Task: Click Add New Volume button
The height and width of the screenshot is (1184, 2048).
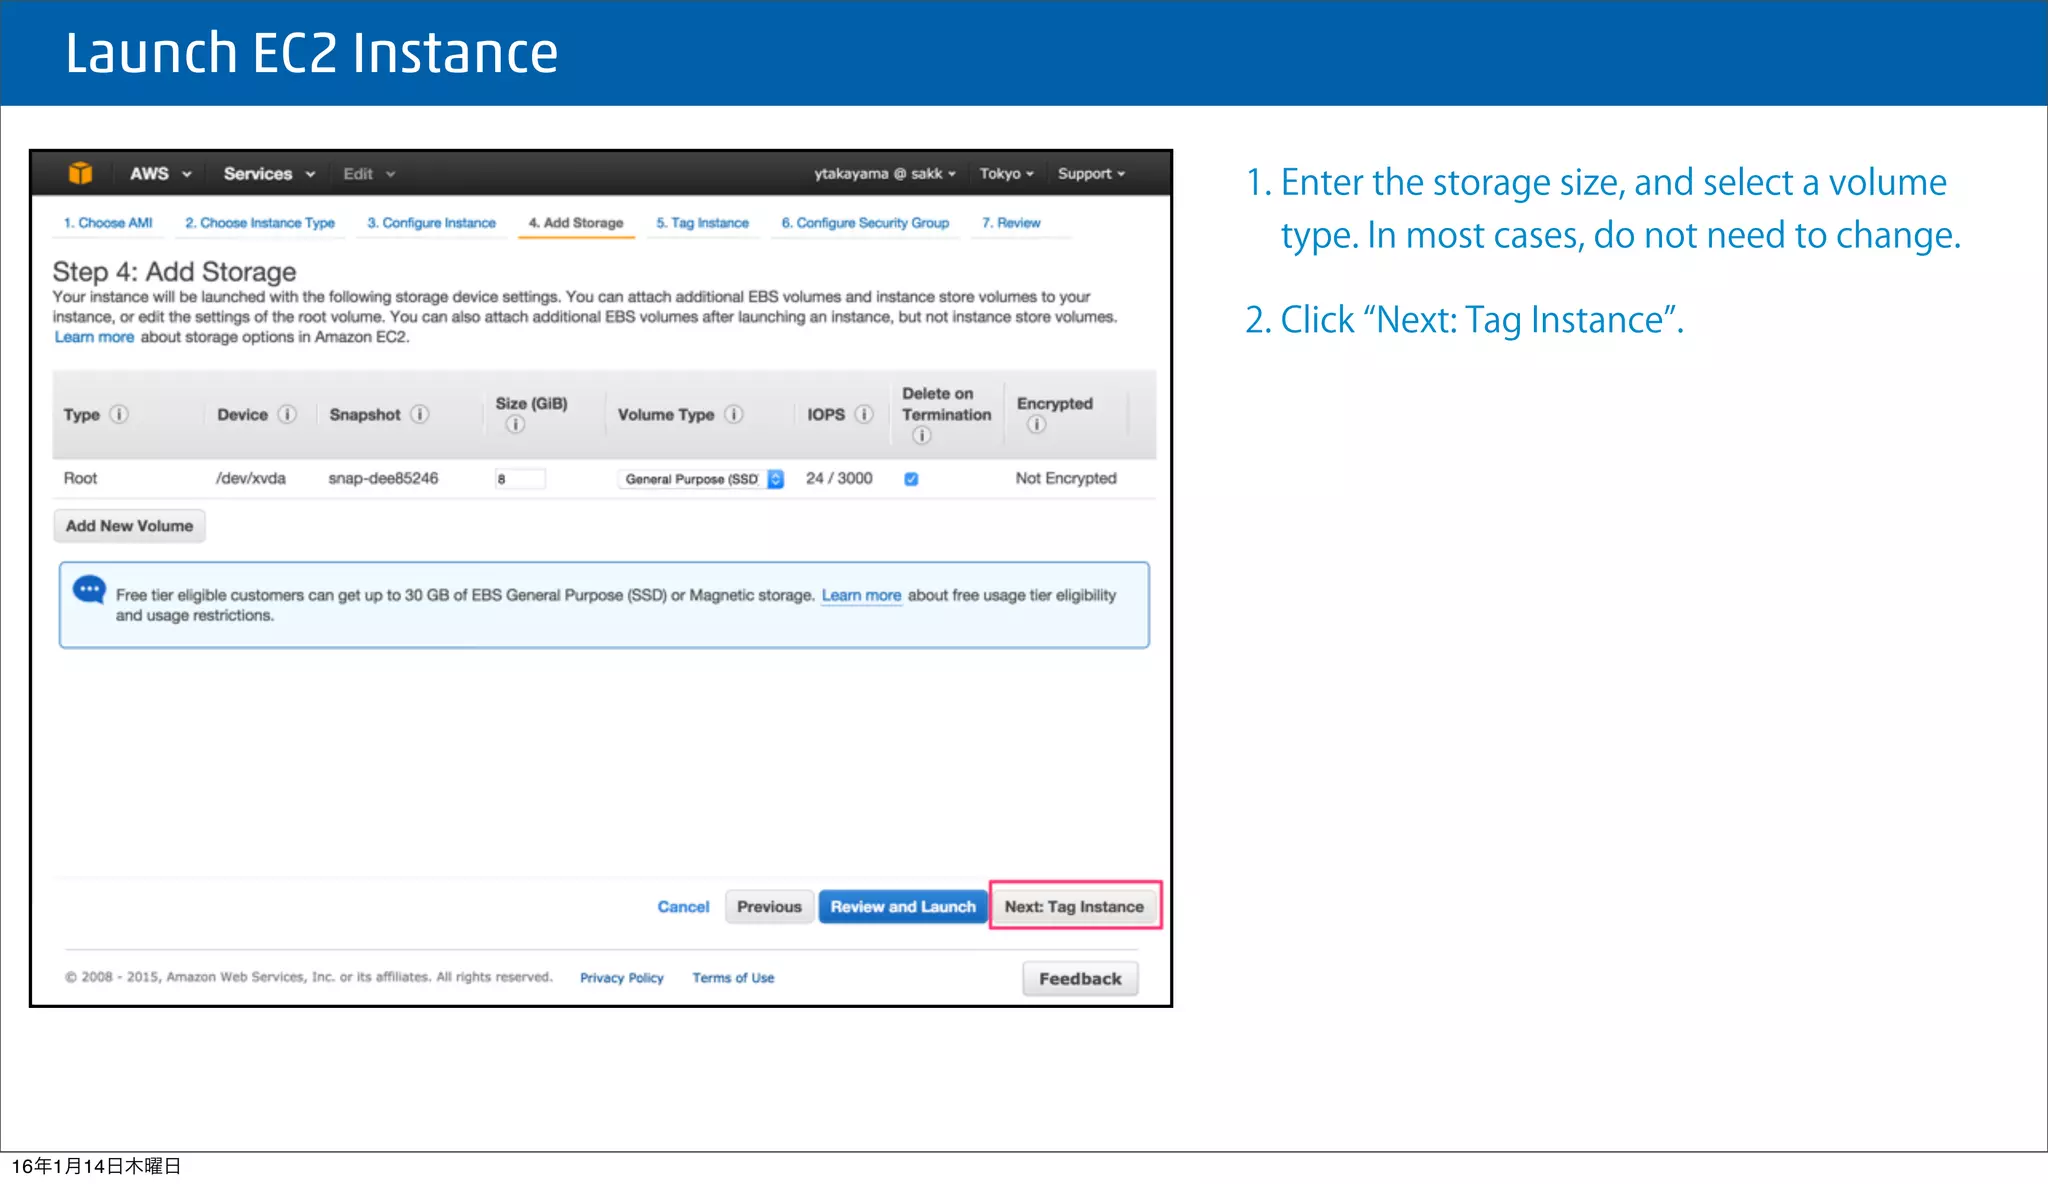Action: 129,526
